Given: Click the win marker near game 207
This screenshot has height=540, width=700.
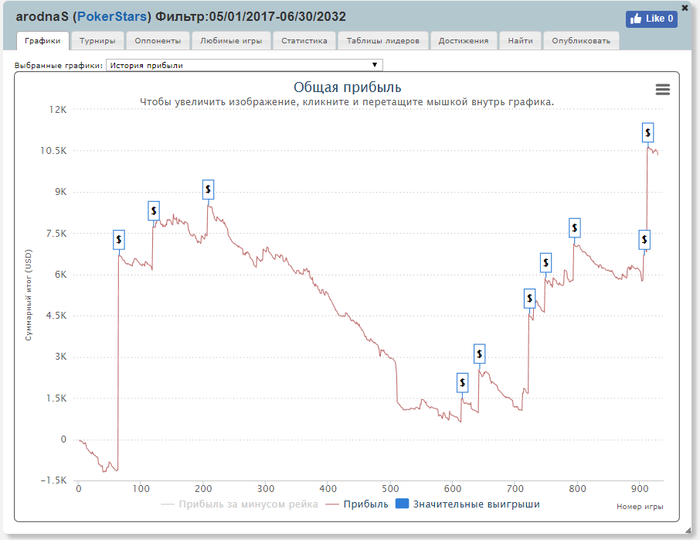Looking at the screenshot, I should [x=208, y=190].
